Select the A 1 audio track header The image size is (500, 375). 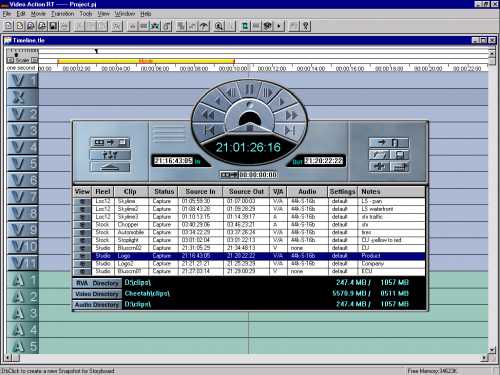[23, 280]
